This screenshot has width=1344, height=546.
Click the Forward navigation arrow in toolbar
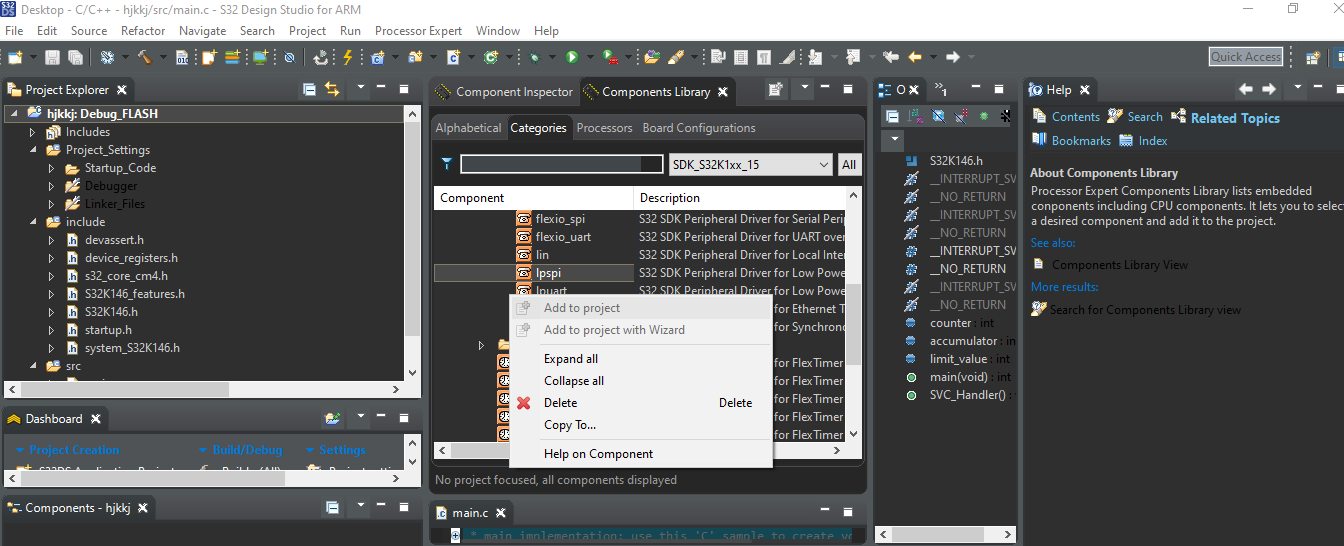tap(953, 57)
